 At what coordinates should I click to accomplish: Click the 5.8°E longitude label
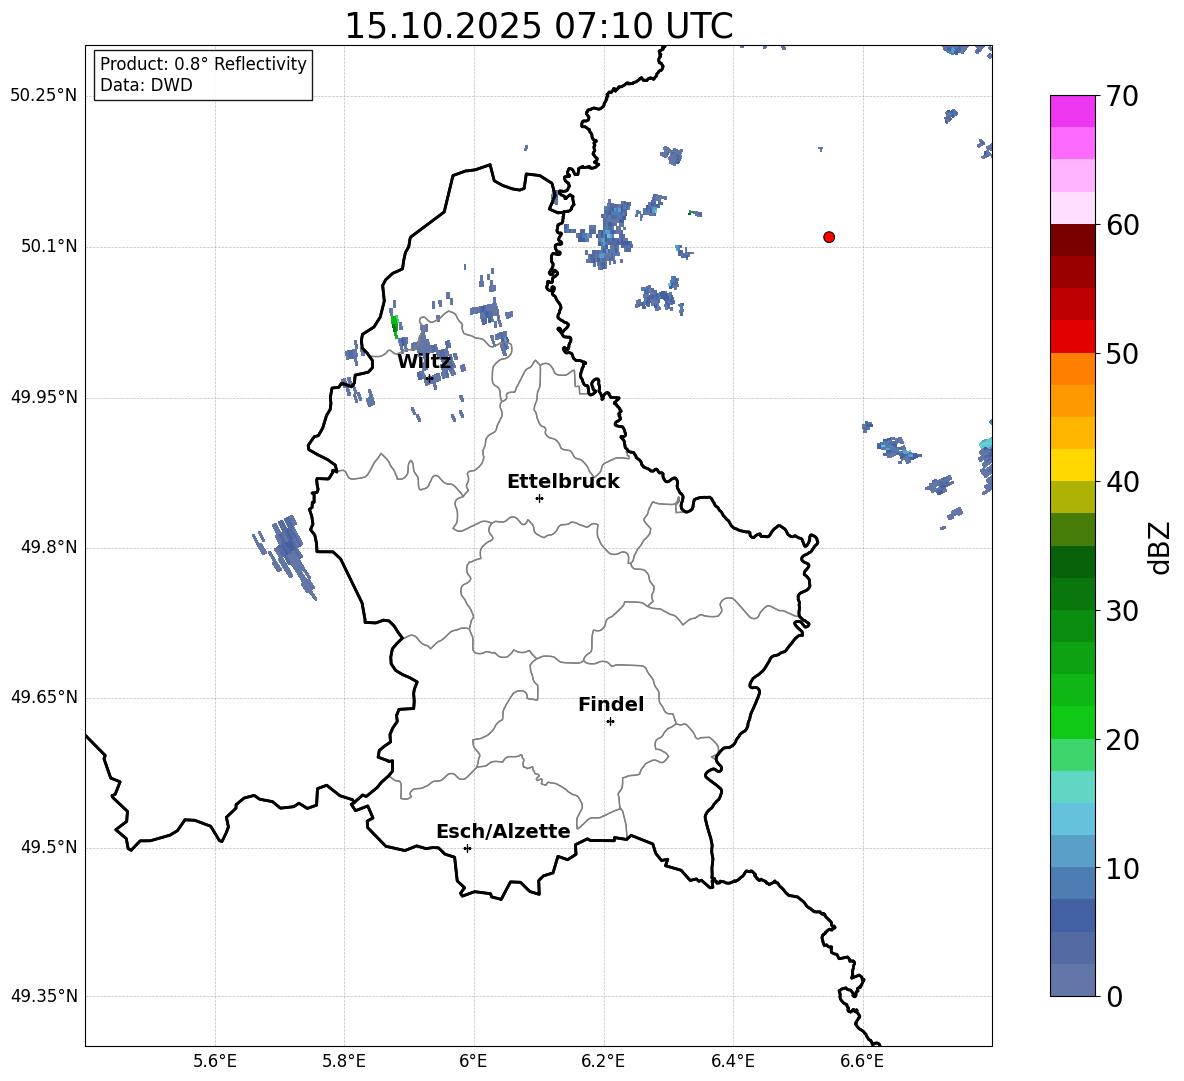point(344,1061)
